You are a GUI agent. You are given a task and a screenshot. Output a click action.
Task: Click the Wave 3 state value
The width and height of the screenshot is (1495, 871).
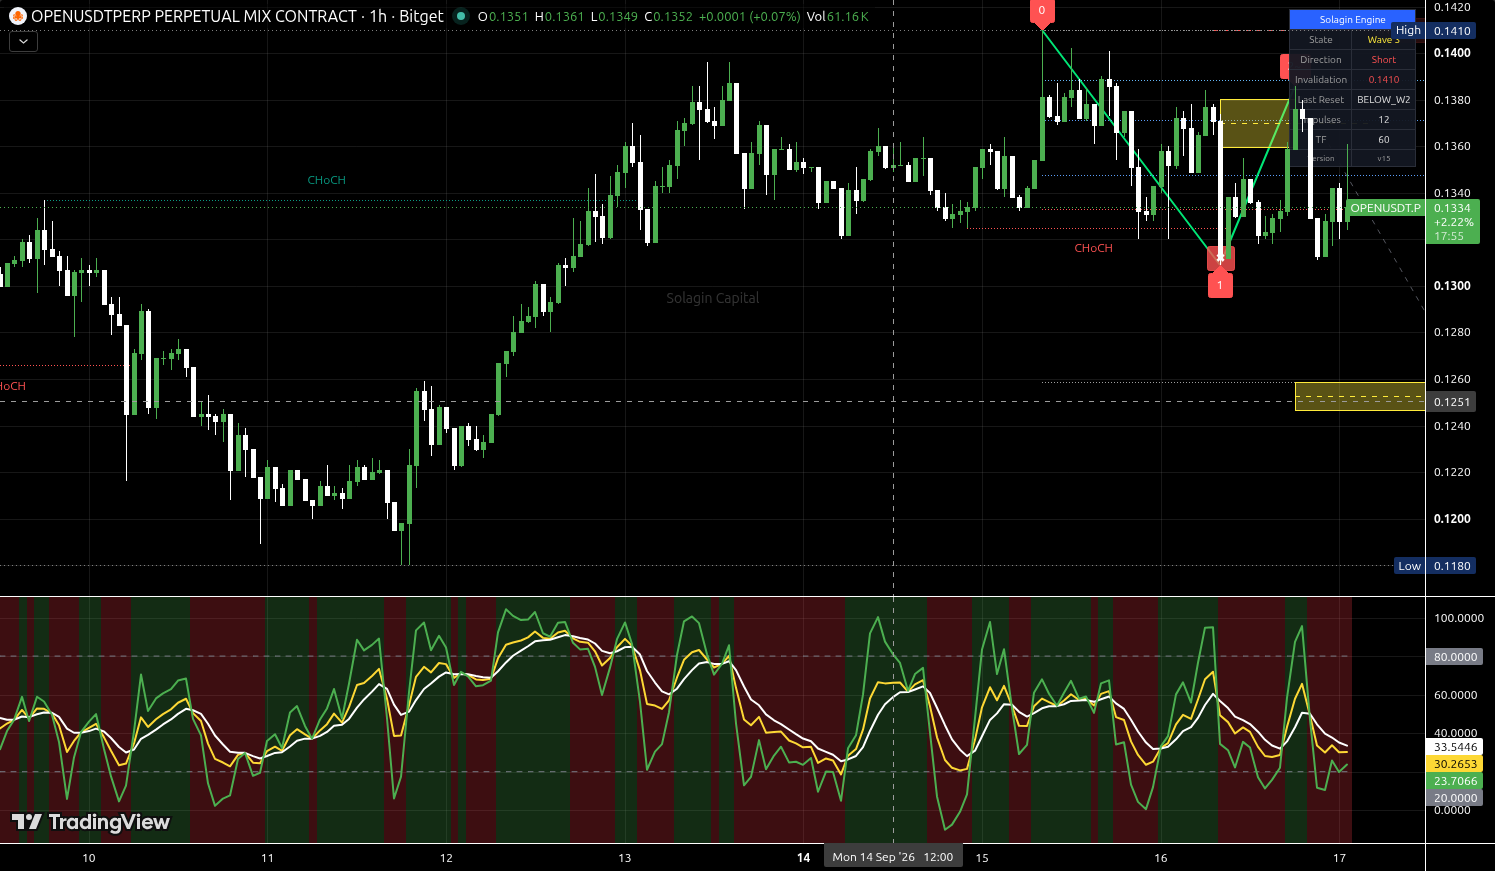pos(1384,40)
